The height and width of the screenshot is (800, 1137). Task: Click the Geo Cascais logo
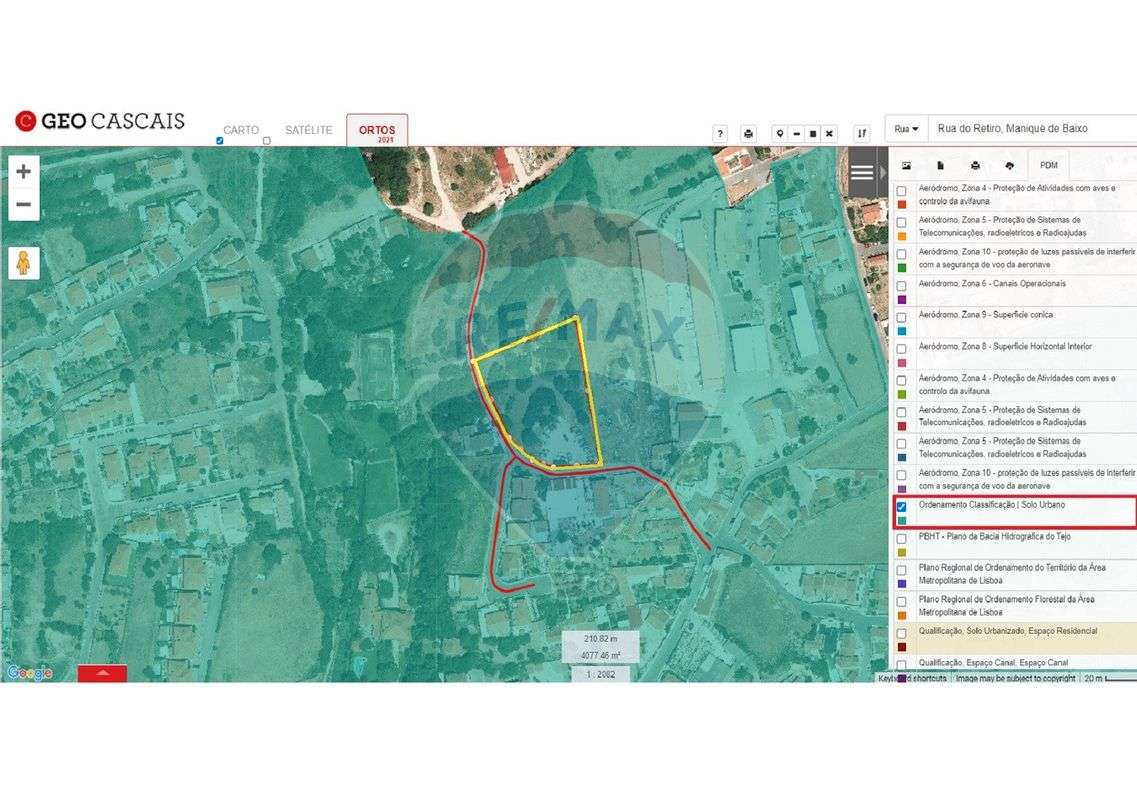[100, 120]
